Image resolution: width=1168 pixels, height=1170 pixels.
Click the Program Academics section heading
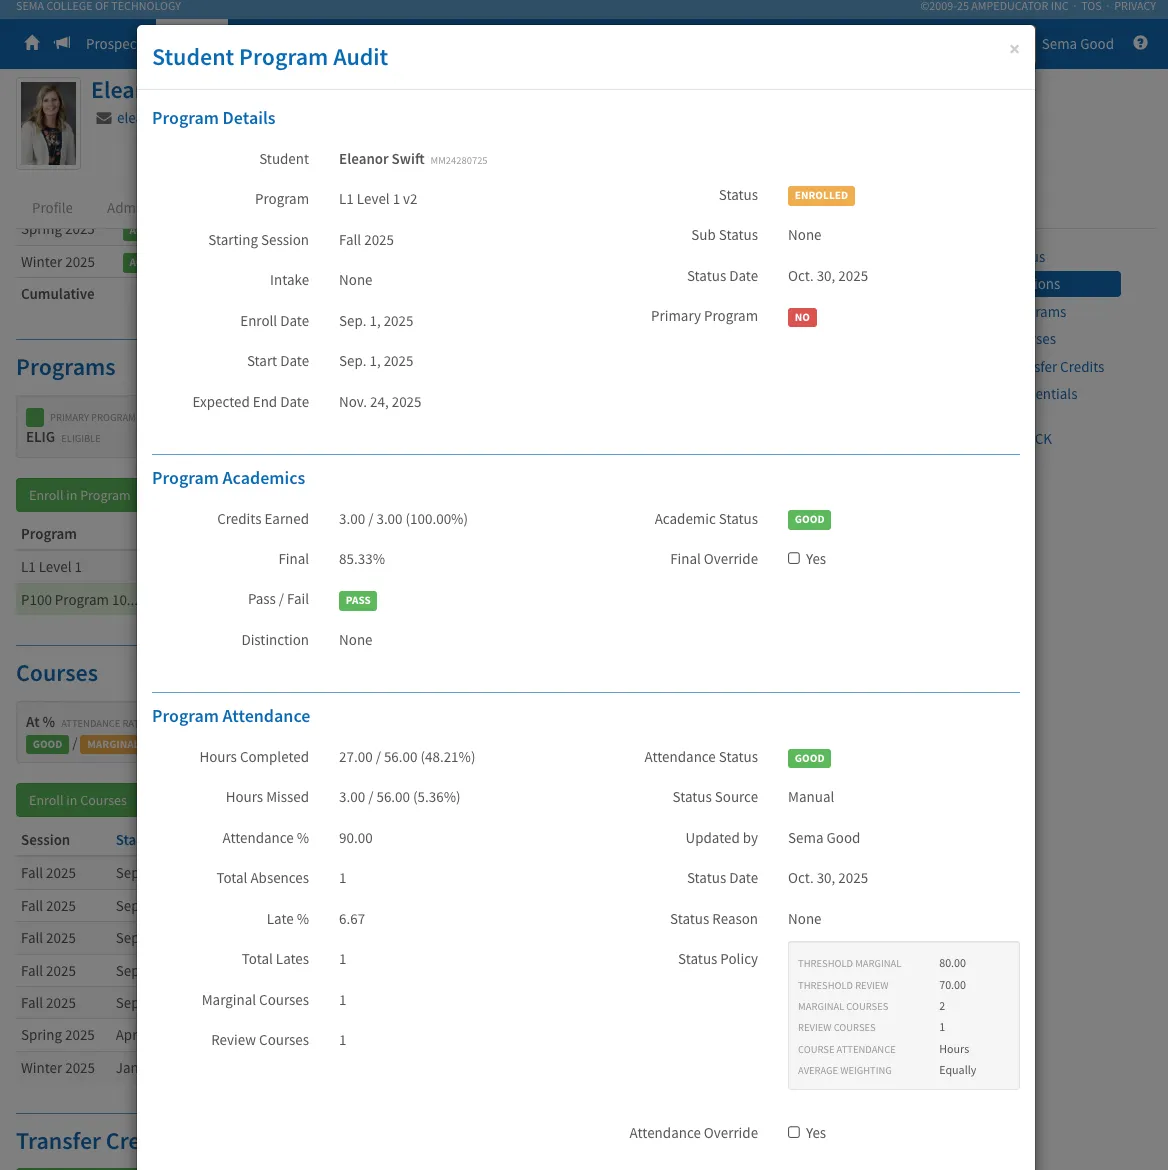click(x=228, y=478)
